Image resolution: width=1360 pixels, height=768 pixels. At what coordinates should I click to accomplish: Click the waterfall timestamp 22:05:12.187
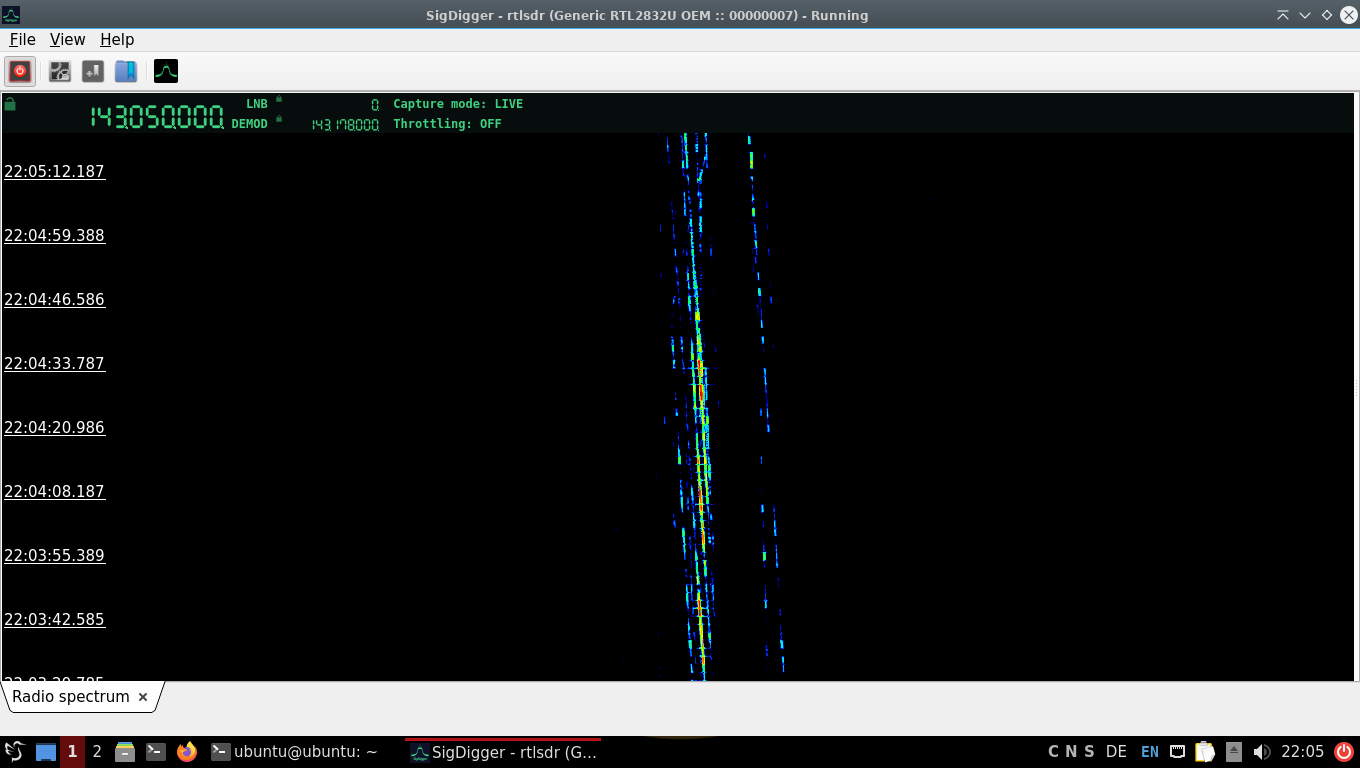click(55, 171)
